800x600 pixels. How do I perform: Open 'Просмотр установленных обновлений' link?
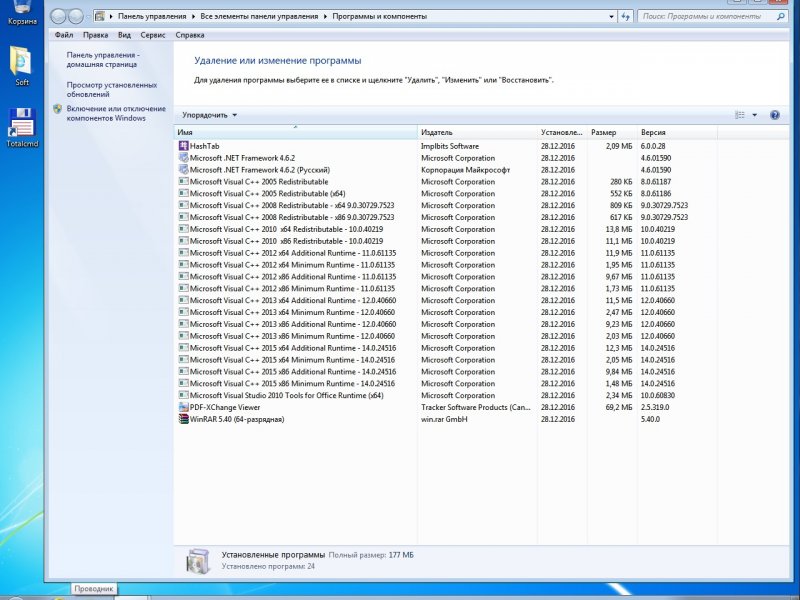112,89
